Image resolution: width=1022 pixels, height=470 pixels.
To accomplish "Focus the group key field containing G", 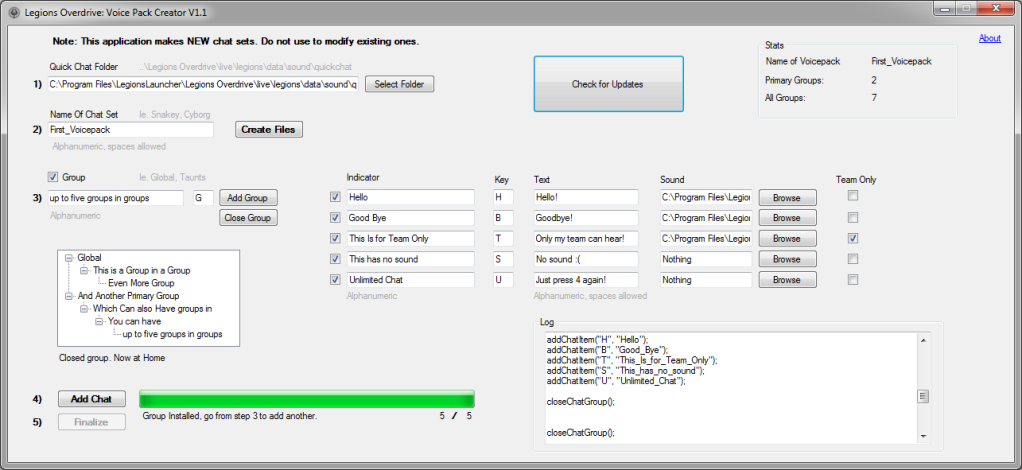I will [x=203, y=198].
